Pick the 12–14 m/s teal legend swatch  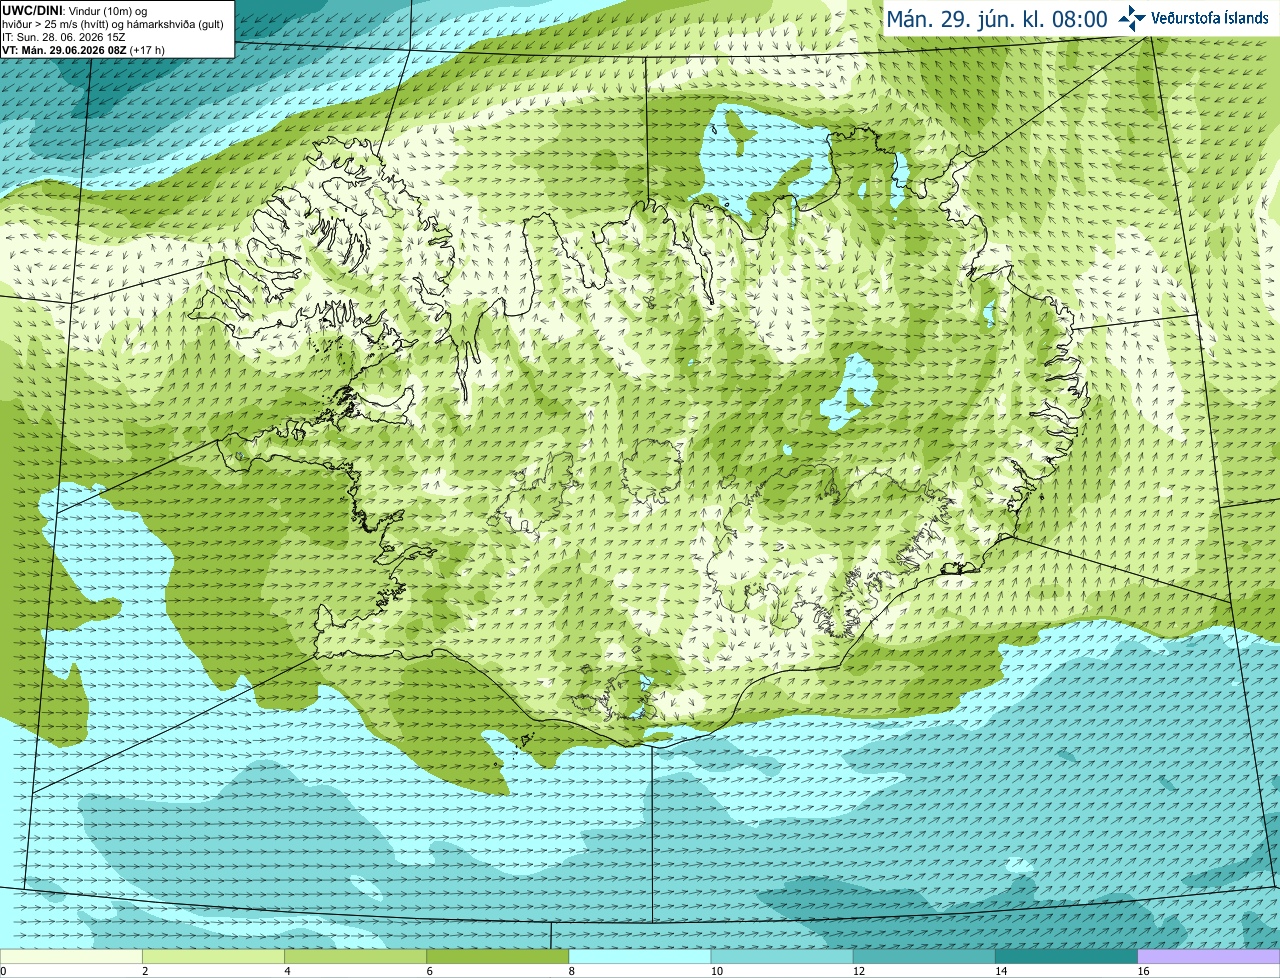[924, 957]
